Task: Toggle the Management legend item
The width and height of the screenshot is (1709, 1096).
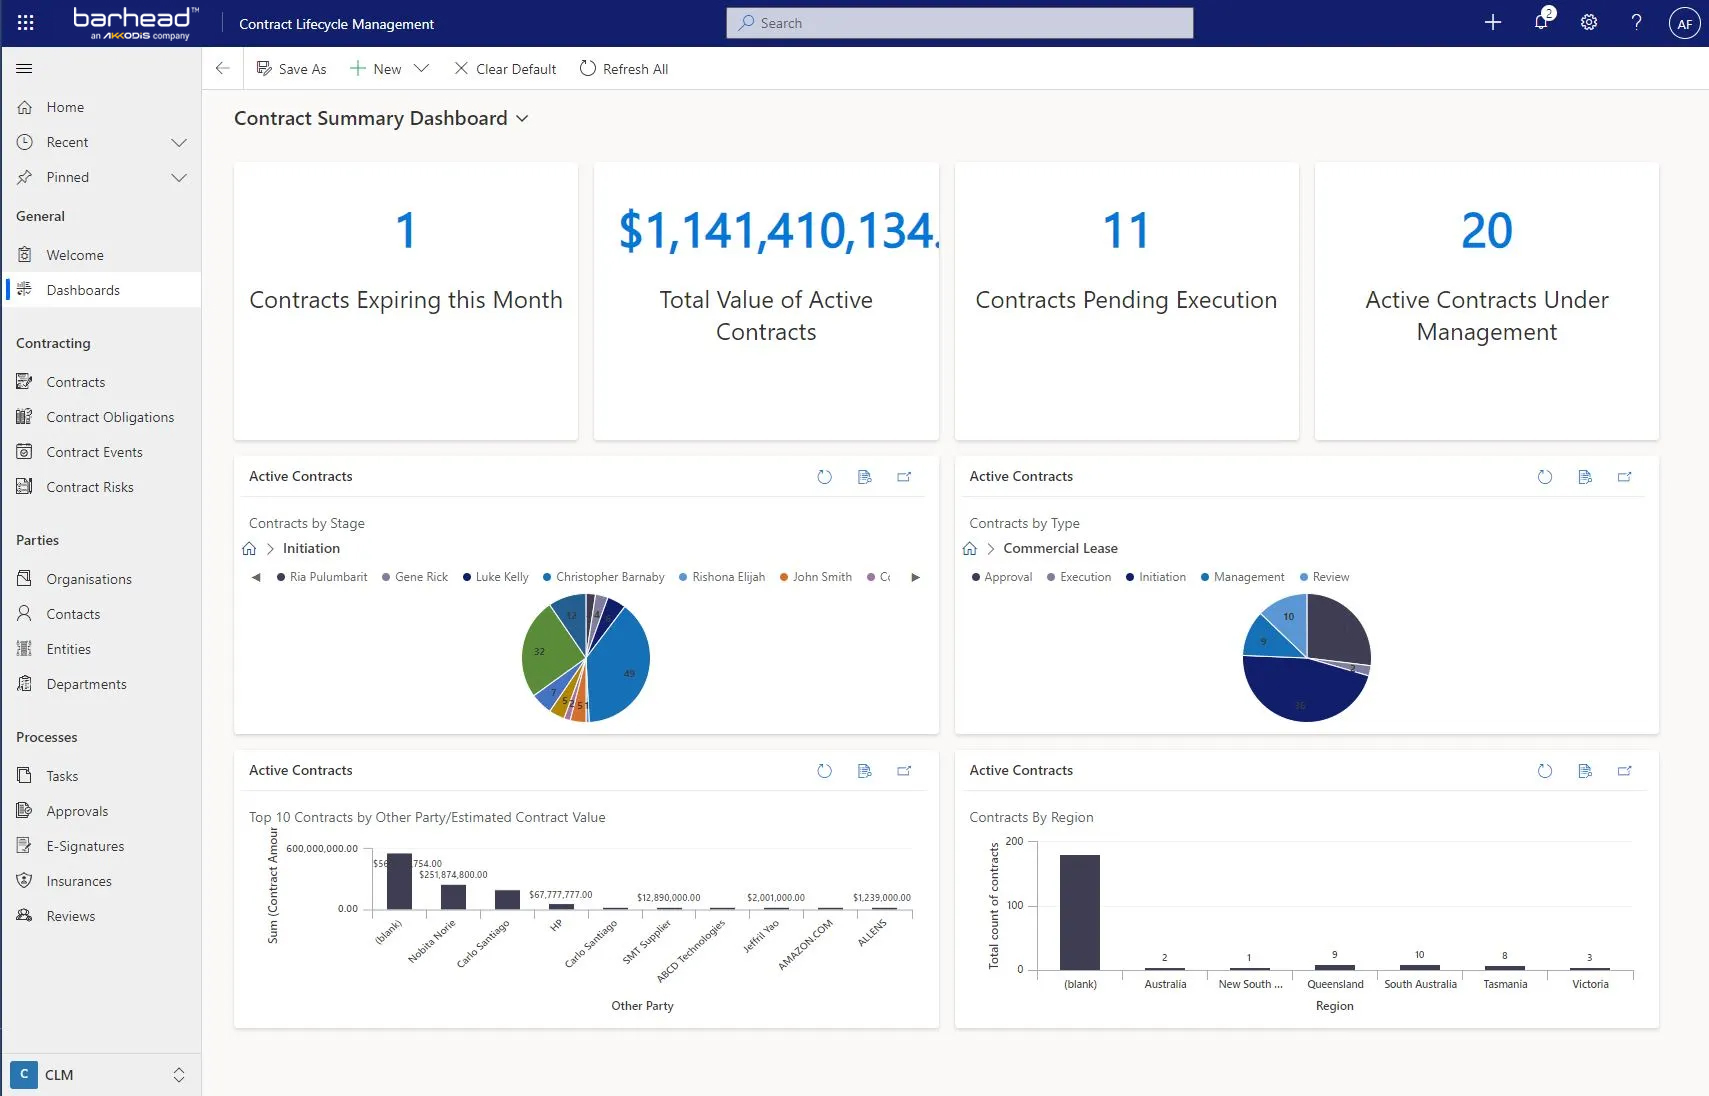Action: (x=1242, y=577)
